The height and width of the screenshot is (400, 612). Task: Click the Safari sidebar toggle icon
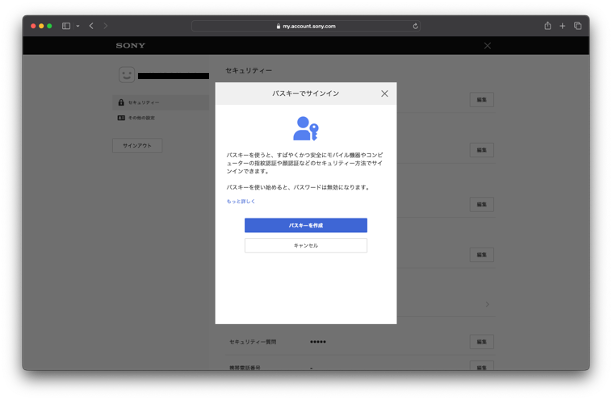click(66, 26)
